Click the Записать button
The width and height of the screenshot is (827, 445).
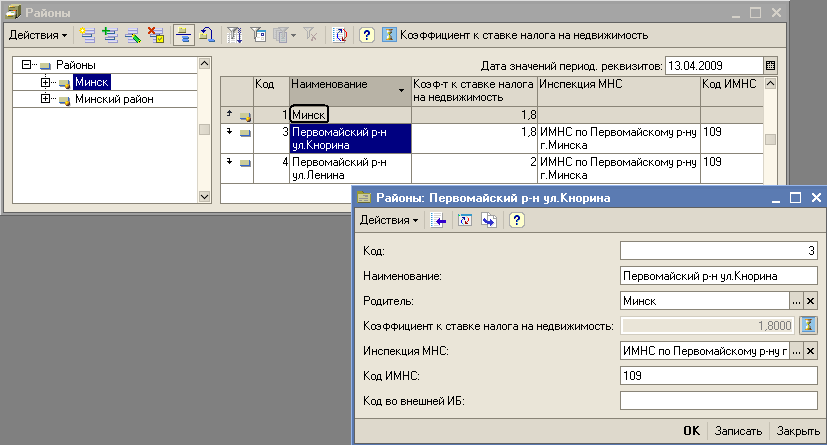[738, 431]
